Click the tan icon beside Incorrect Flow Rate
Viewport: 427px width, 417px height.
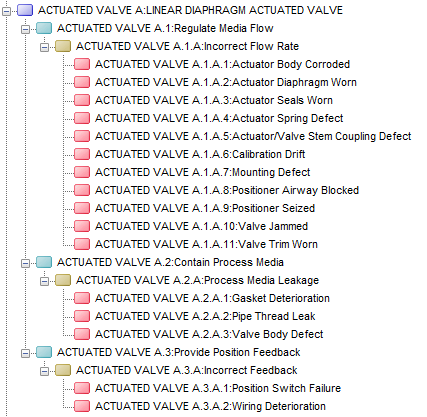[63, 46]
